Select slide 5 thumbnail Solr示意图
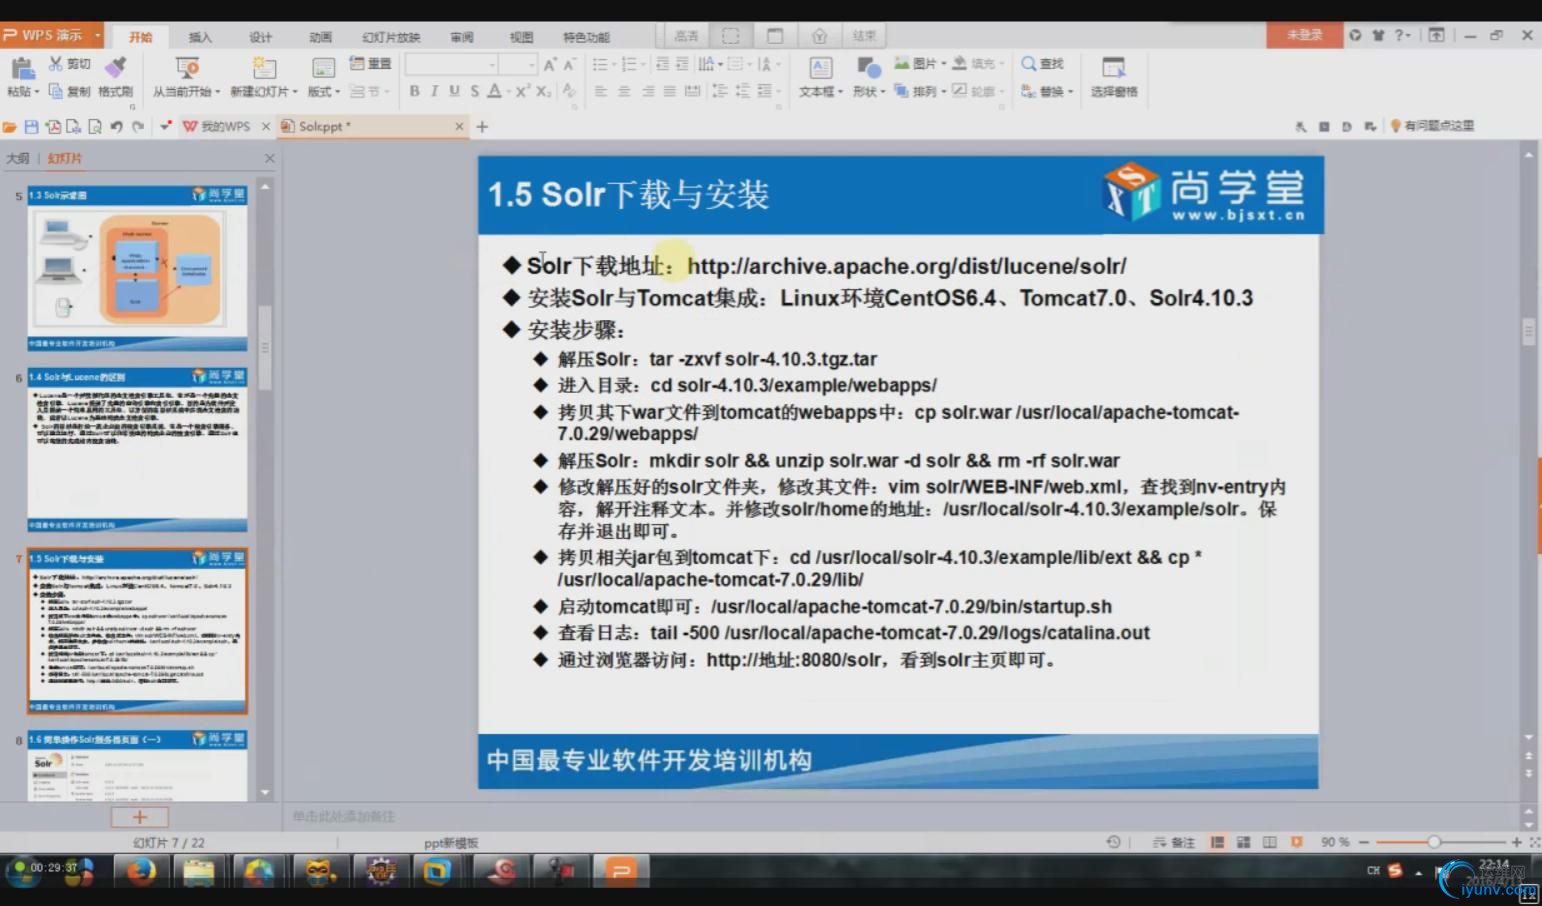The height and width of the screenshot is (906, 1542). [x=137, y=267]
